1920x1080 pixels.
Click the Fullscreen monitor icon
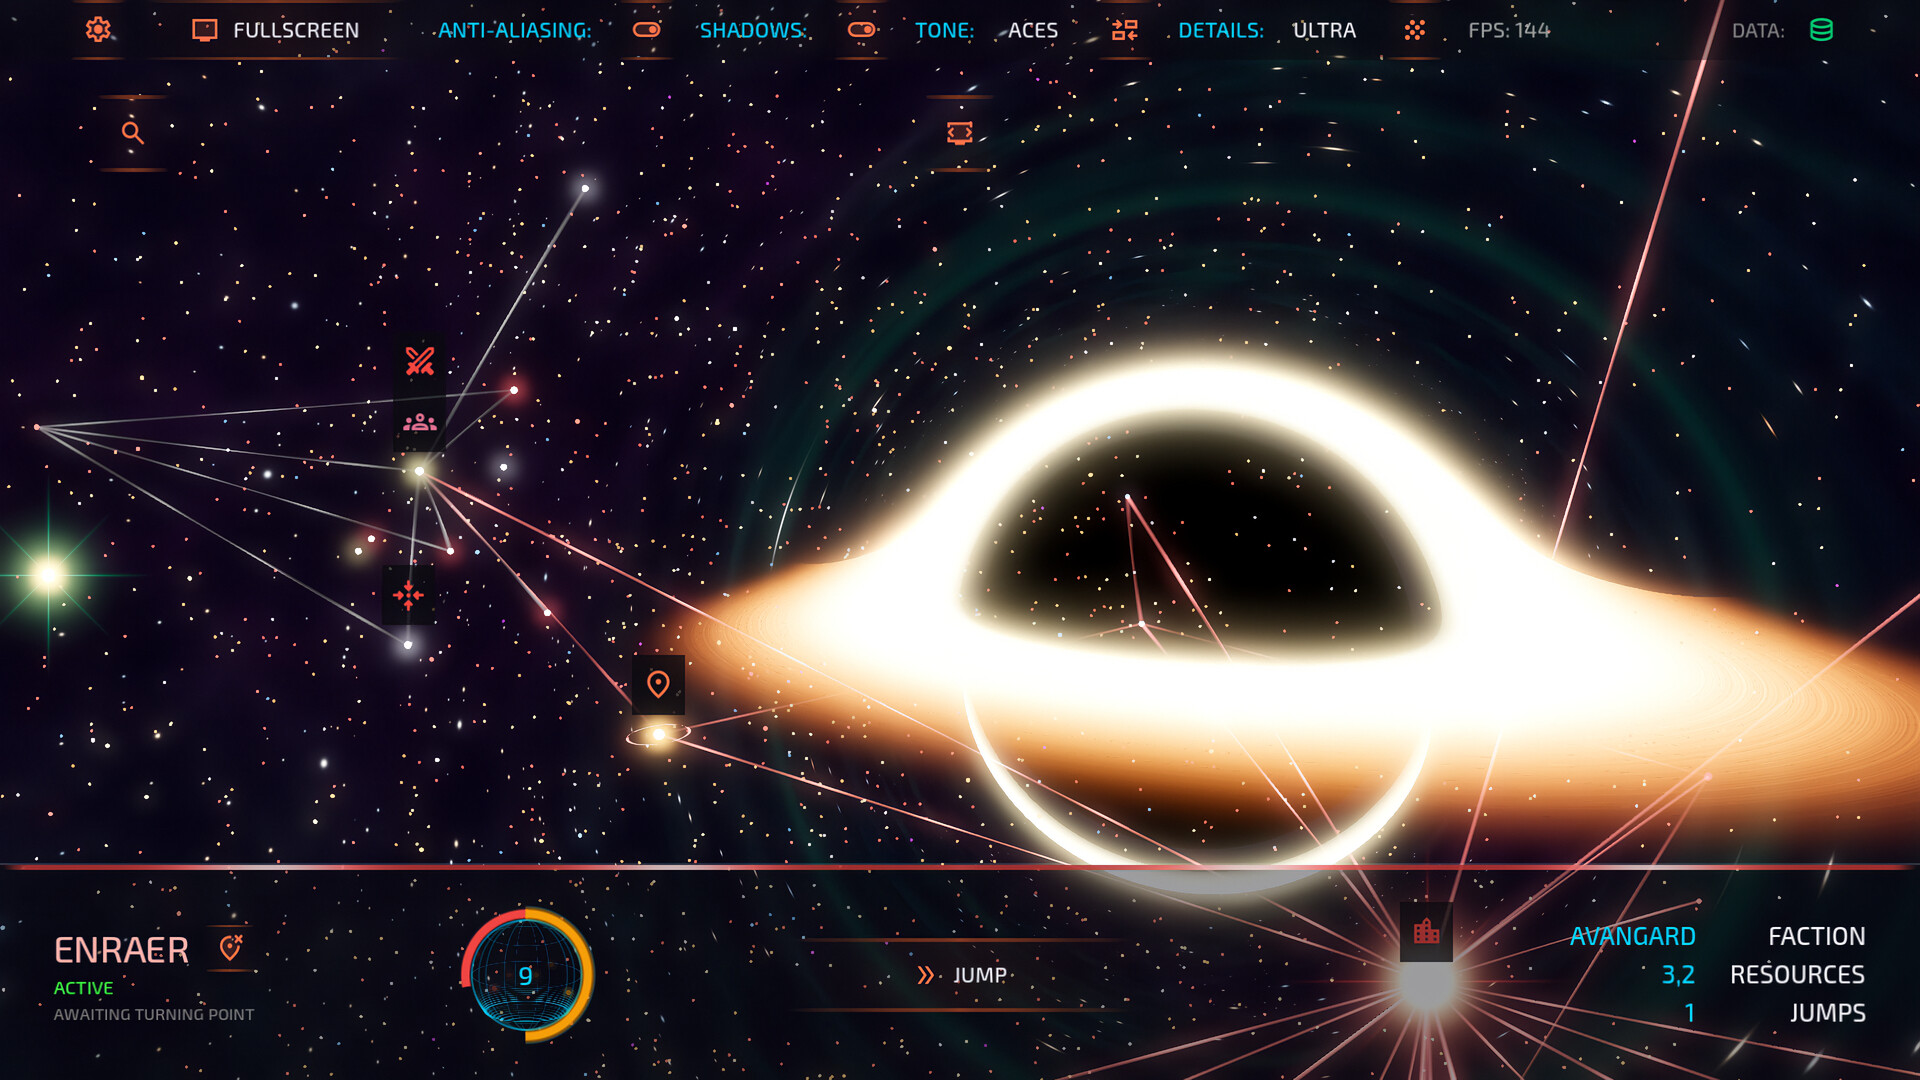pos(205,30)
